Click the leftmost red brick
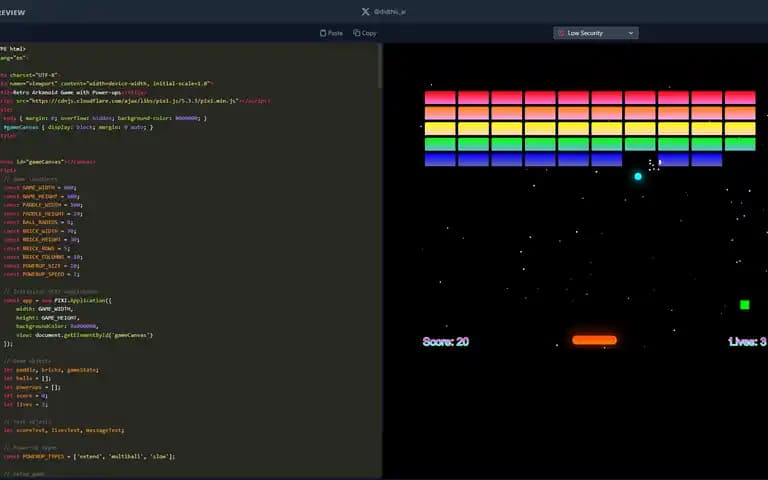 [x=440, y=97]
